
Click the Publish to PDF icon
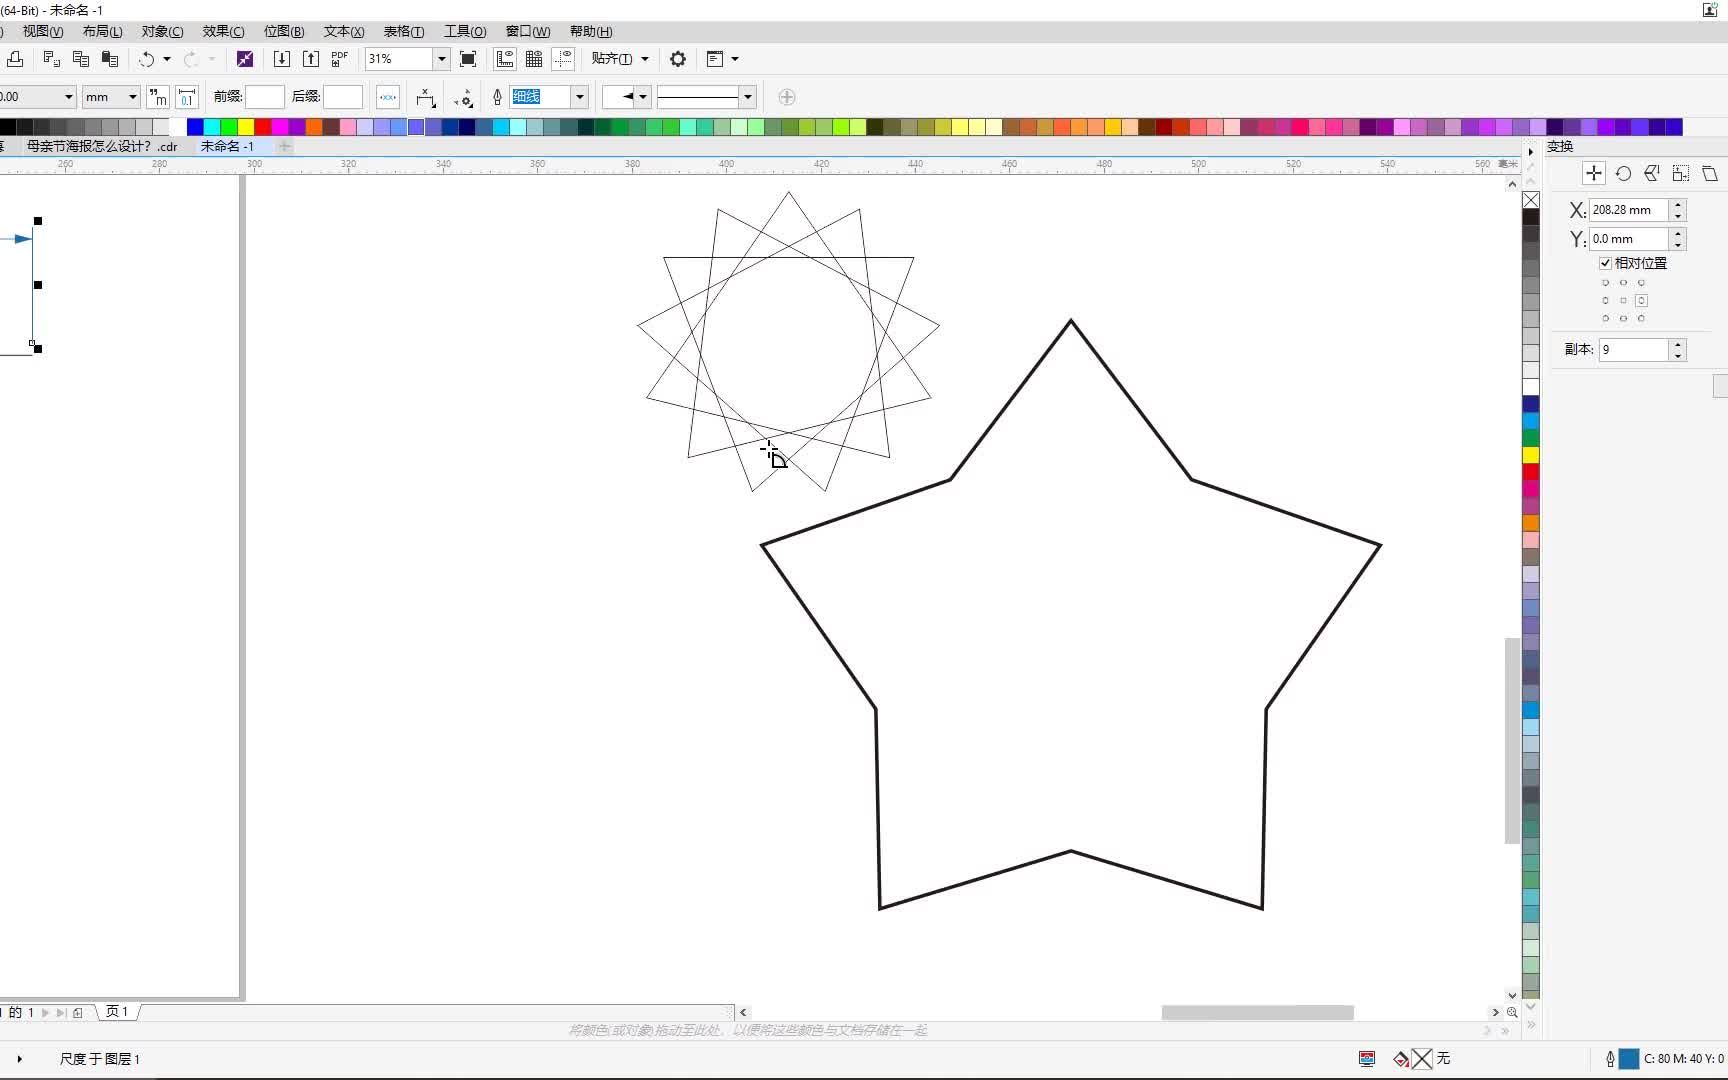(x=340, y=59)
